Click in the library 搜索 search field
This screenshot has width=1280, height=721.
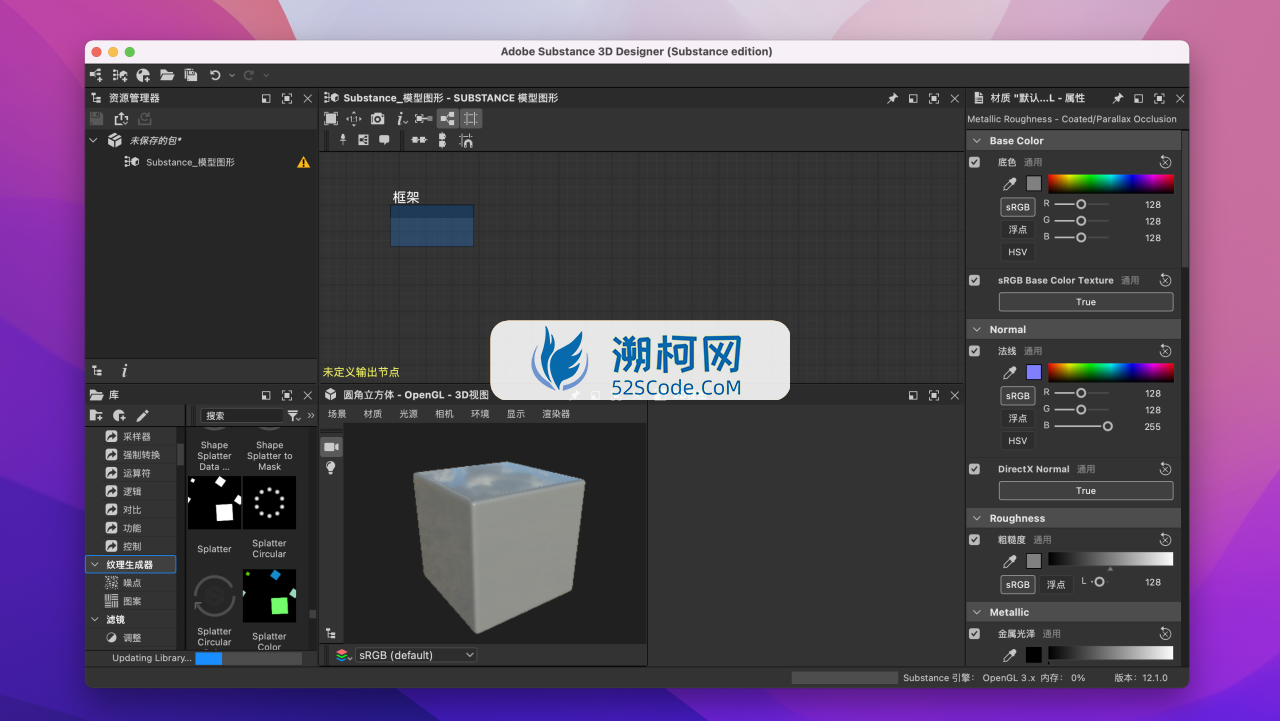click(x=243, y=416)
